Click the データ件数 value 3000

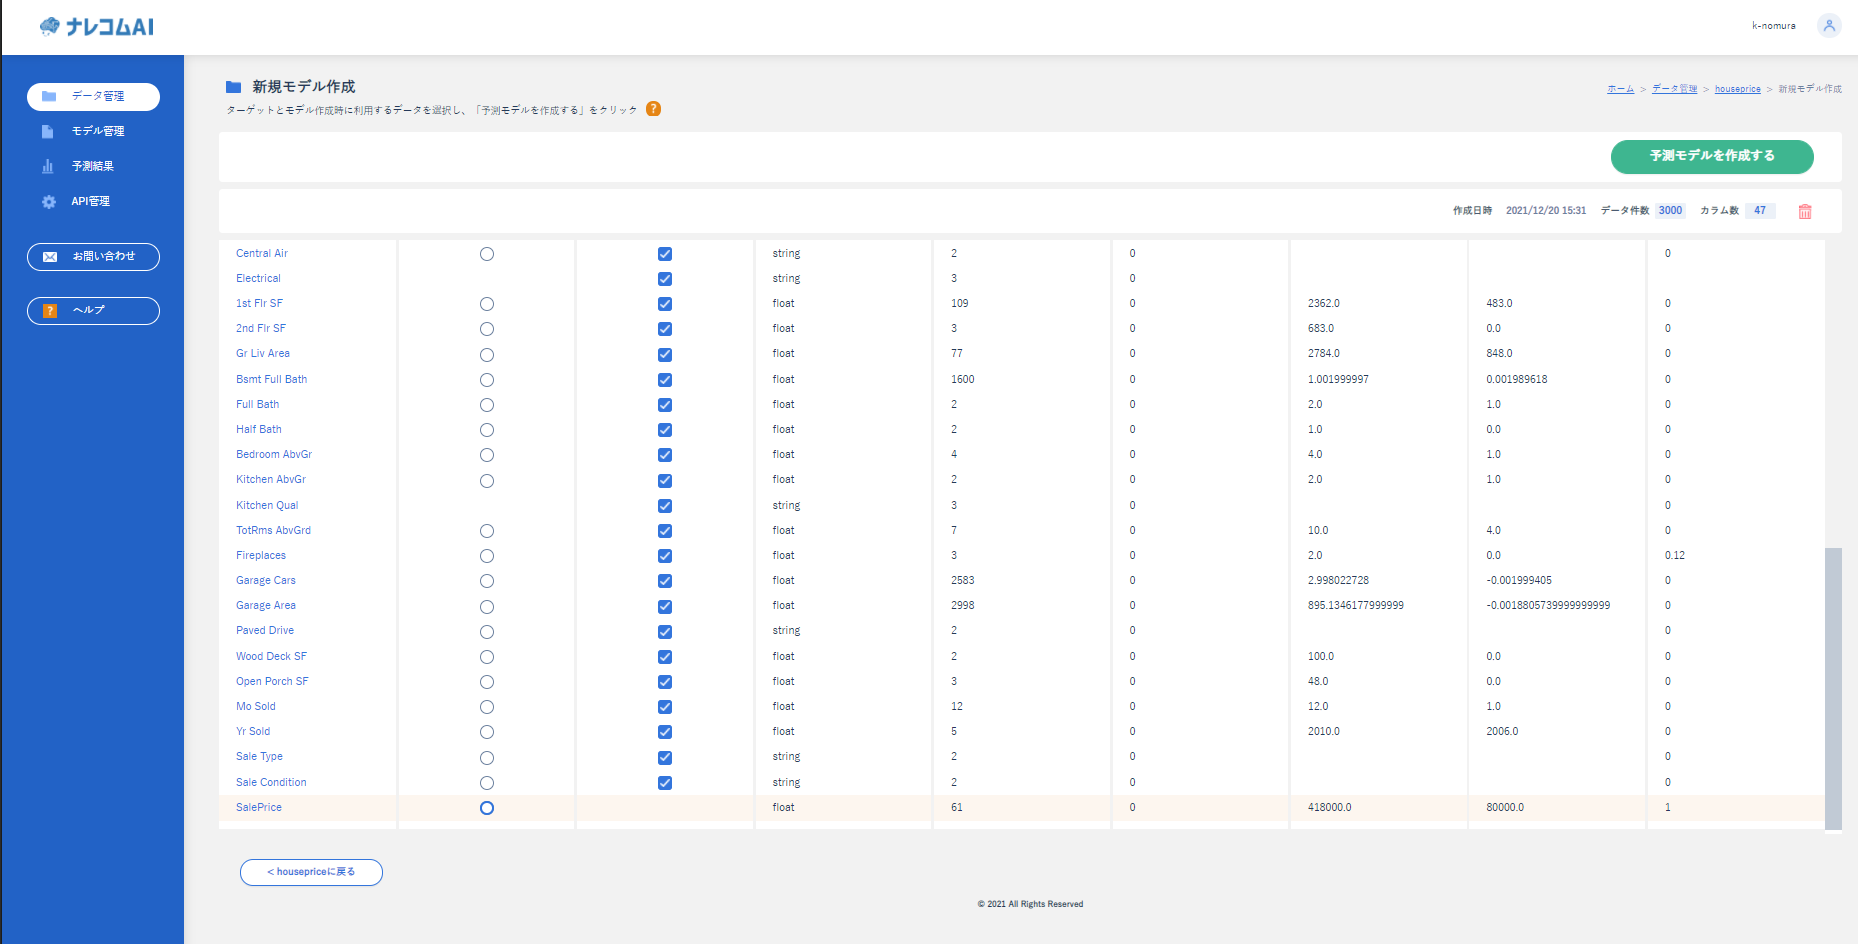tap(1670, 211)
